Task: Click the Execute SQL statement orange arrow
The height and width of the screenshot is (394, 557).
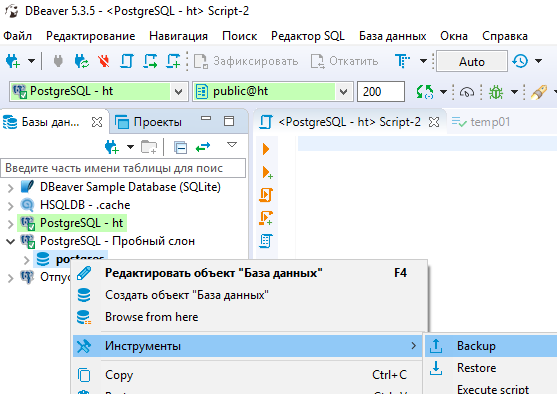Action: (x=266, y=149)
